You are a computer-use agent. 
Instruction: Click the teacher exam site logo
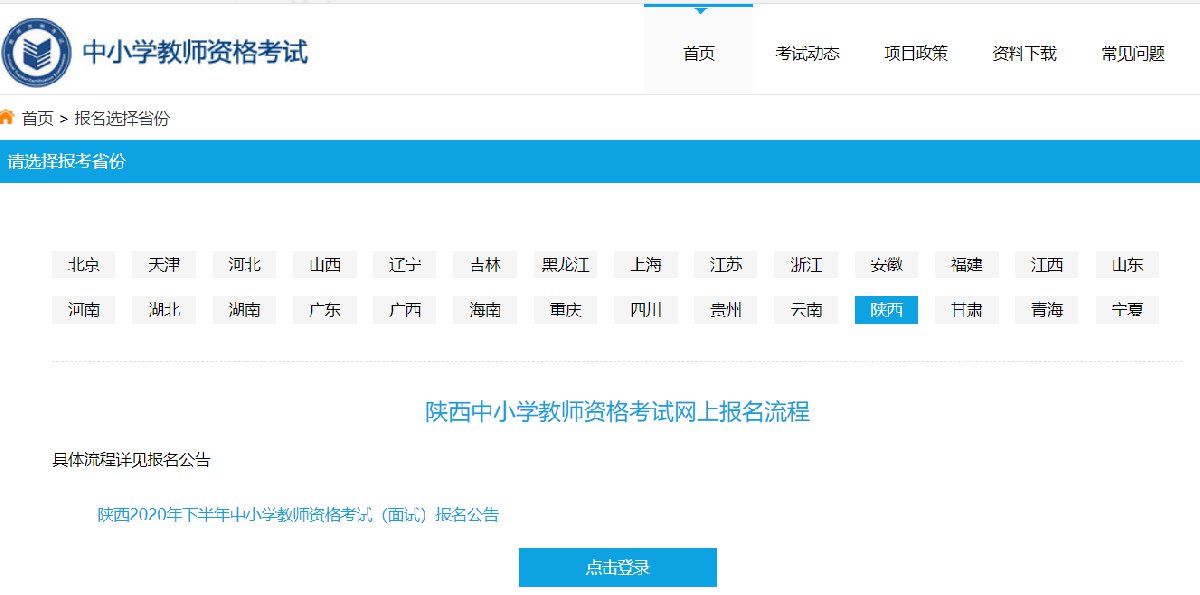(x=36, y=51)
